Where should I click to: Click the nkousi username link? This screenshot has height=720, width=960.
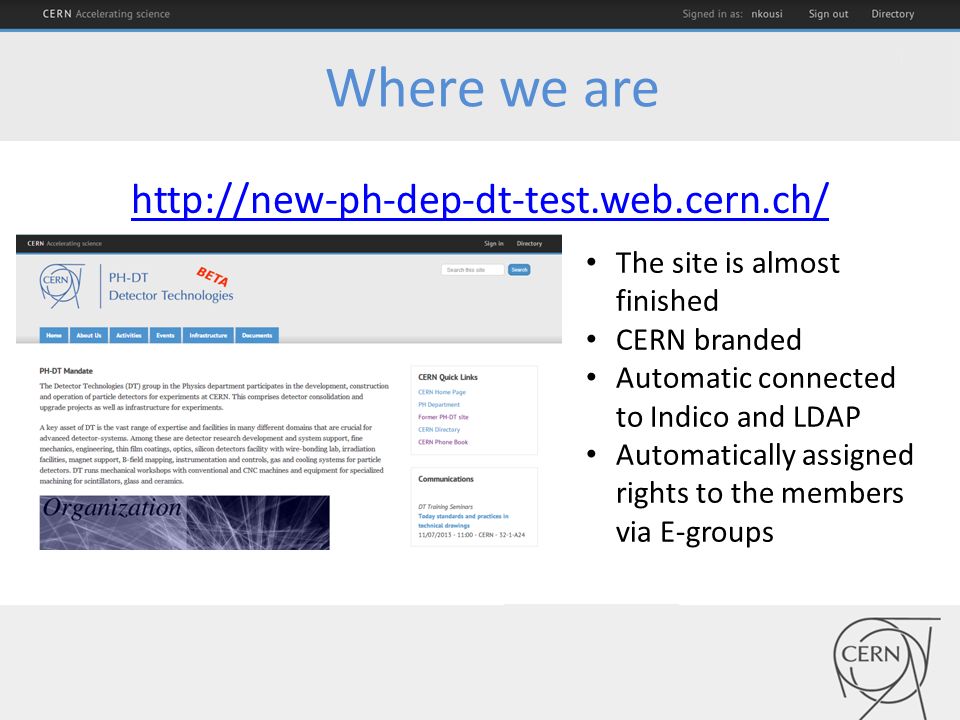click(x=767, y=13)
